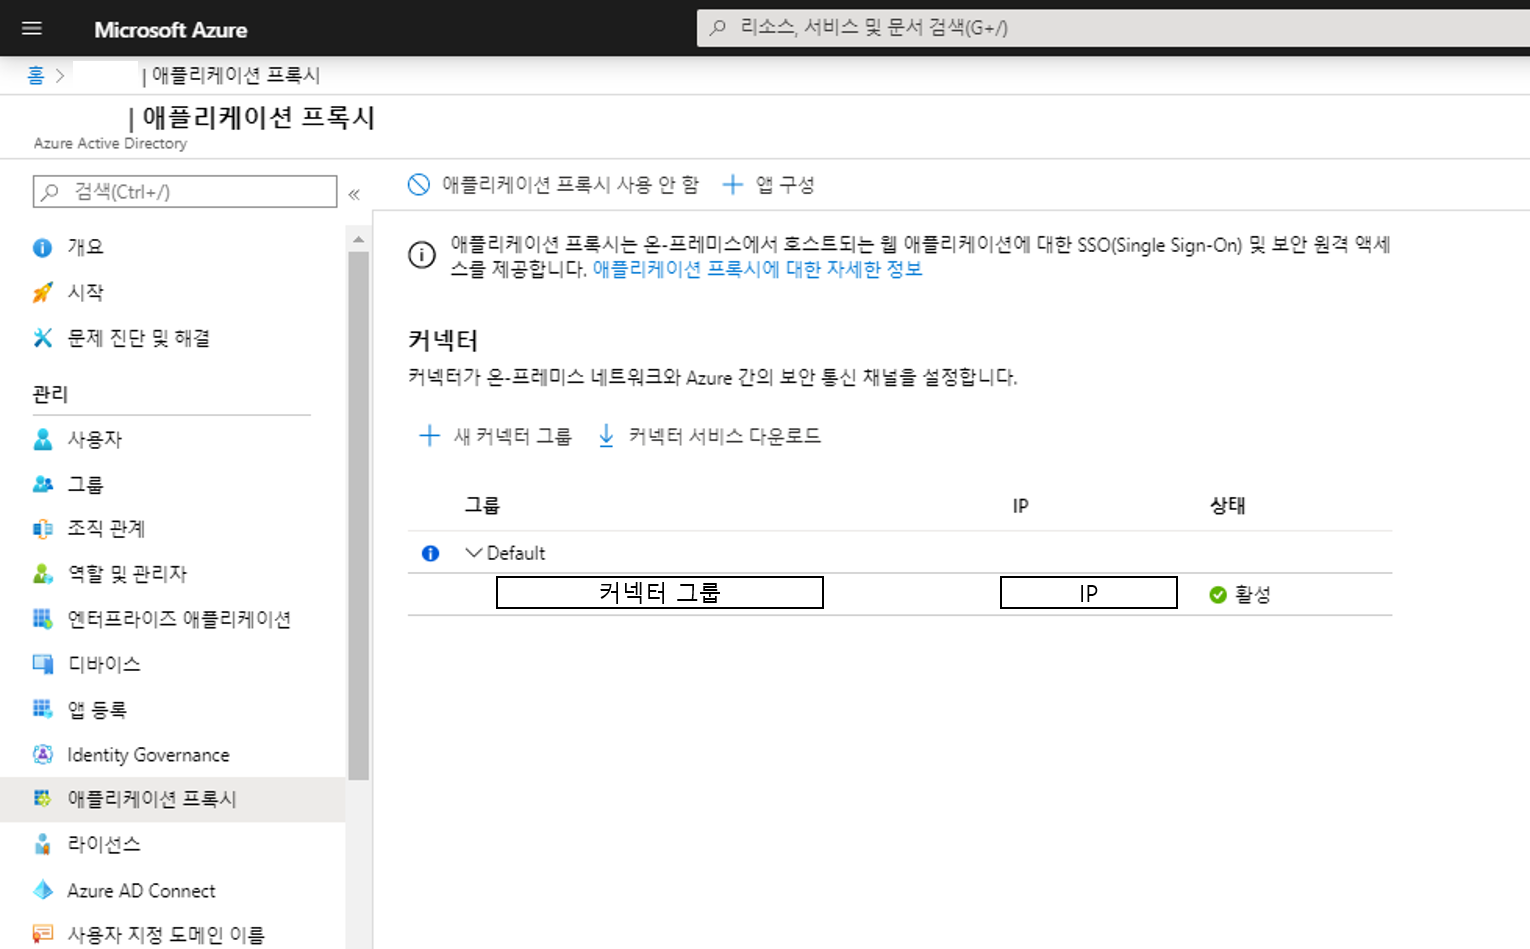Click the 엔터프라이즈 애플리케이션 grid icon
The image size is (1530, 949).
pyautogui.click(x=42, y=619)
